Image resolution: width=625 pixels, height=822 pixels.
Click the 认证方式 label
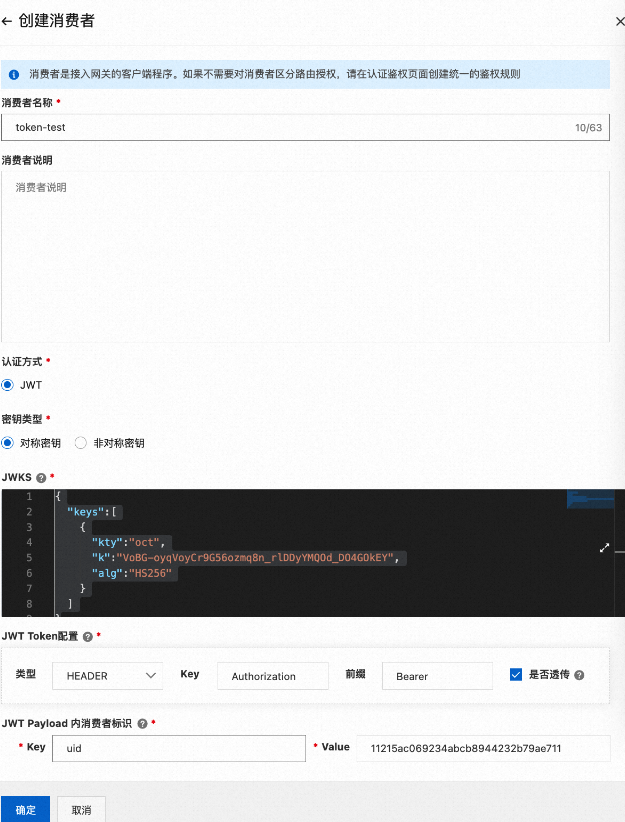[21, 362]
